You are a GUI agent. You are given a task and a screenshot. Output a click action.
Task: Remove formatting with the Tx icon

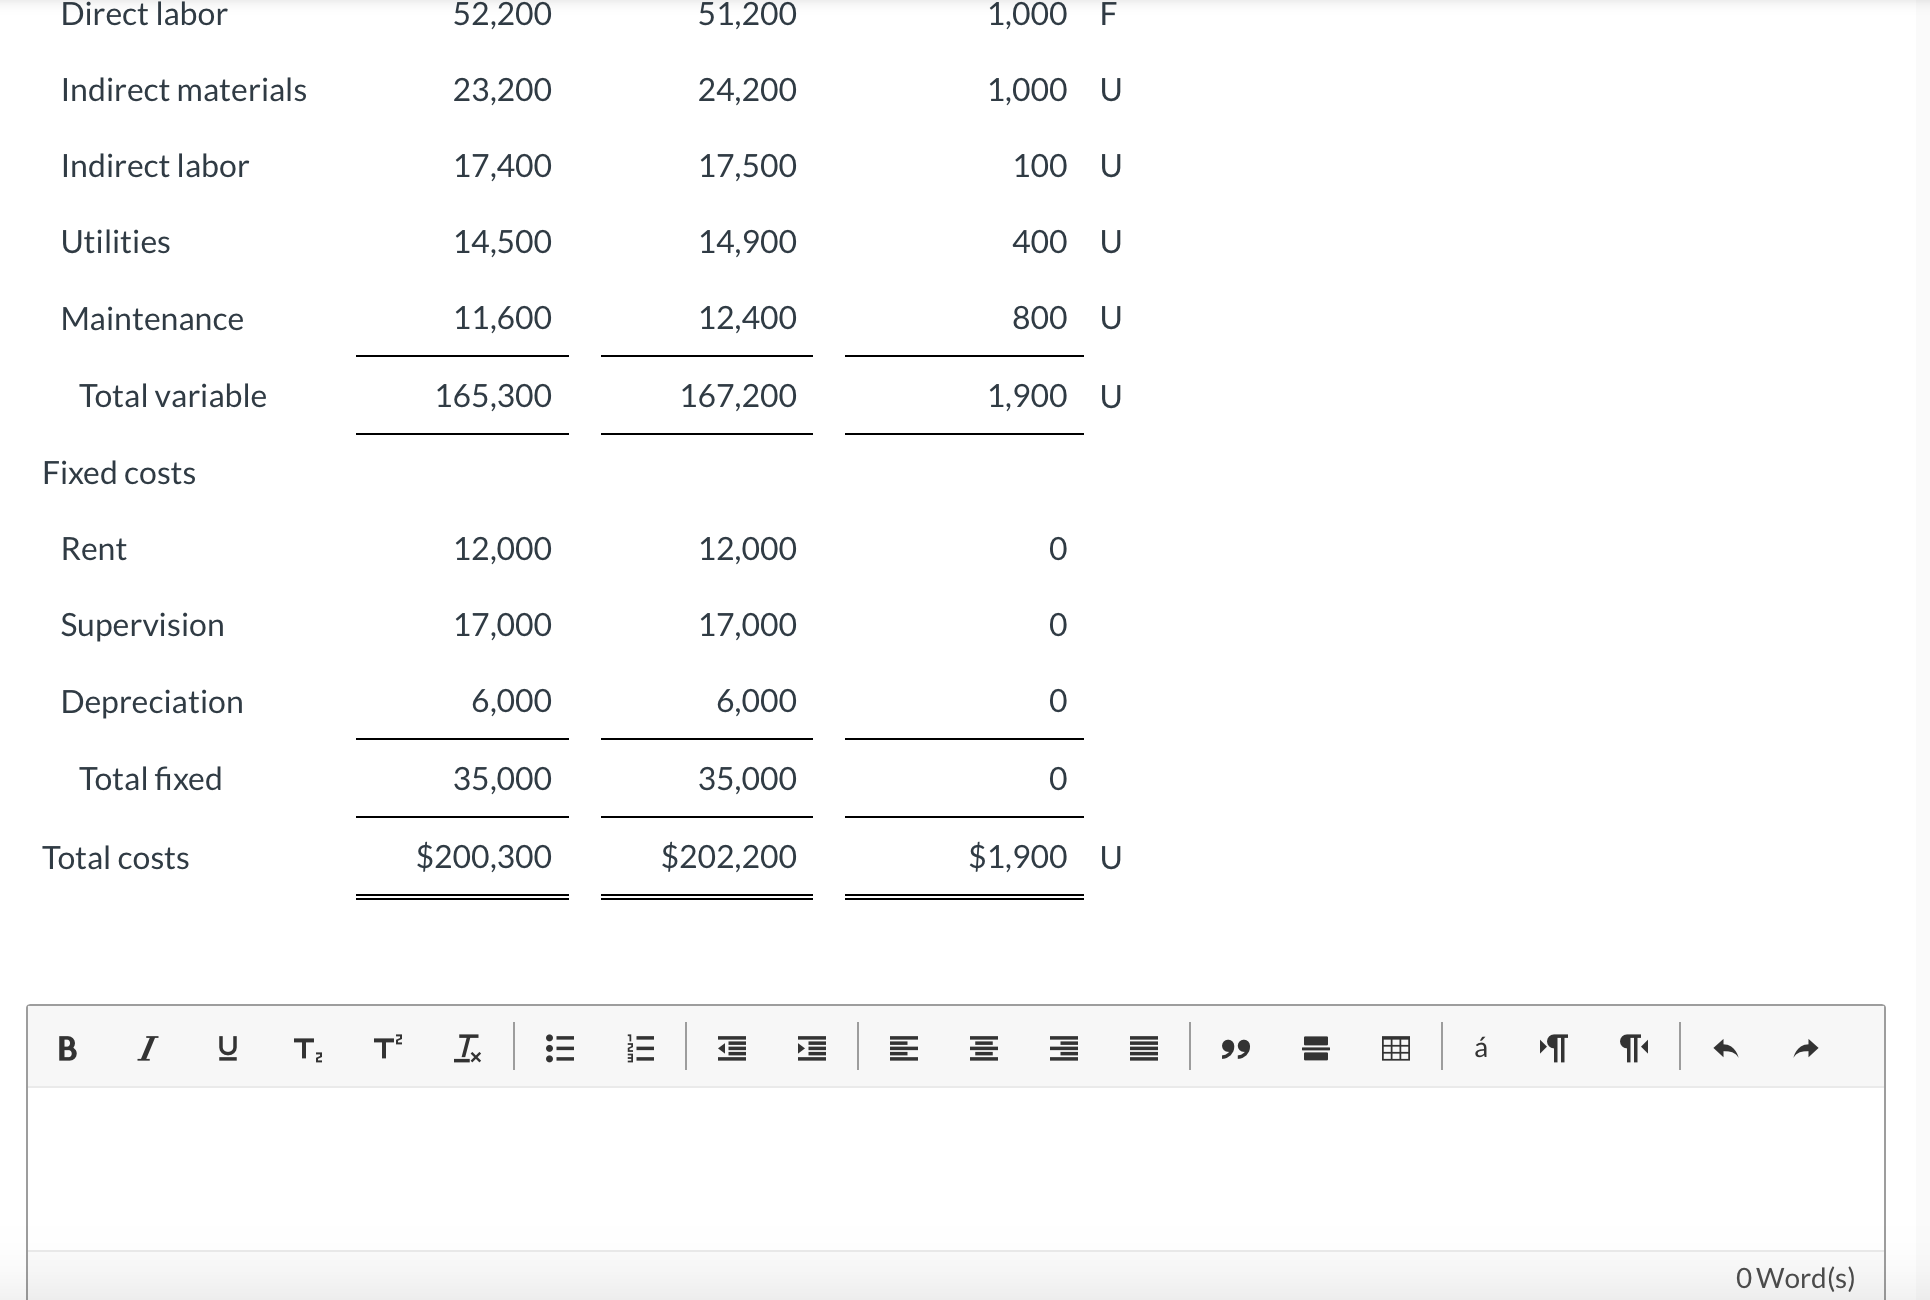468,1048
